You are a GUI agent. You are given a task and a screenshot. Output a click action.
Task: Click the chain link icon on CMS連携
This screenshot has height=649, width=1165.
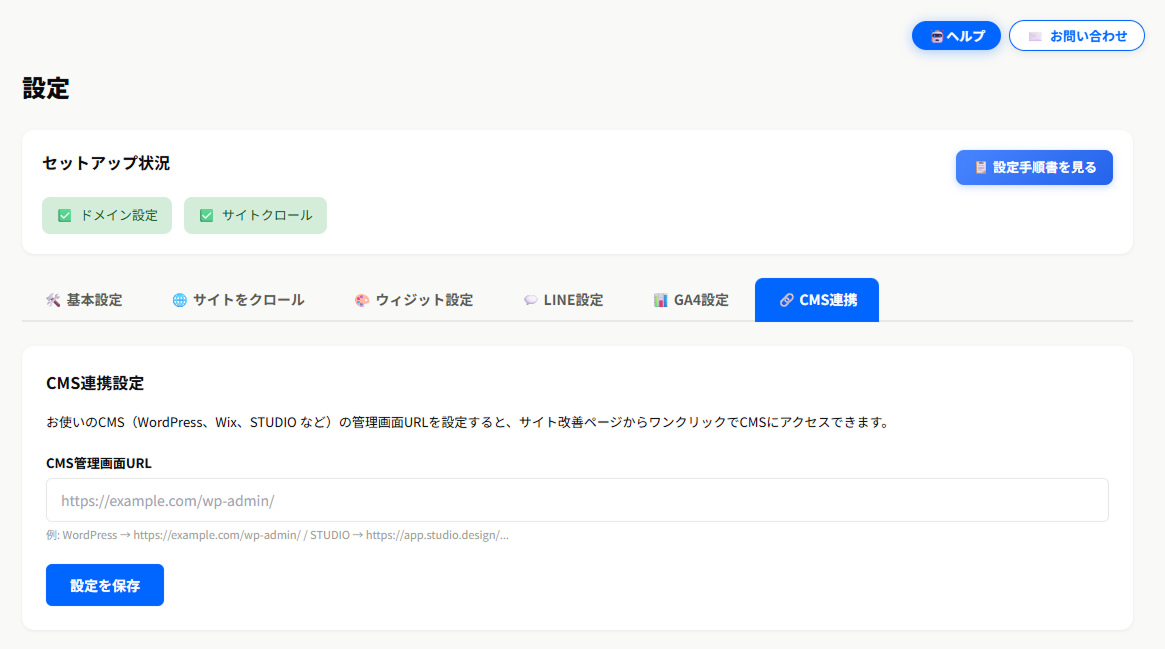[x=786, y=300]
